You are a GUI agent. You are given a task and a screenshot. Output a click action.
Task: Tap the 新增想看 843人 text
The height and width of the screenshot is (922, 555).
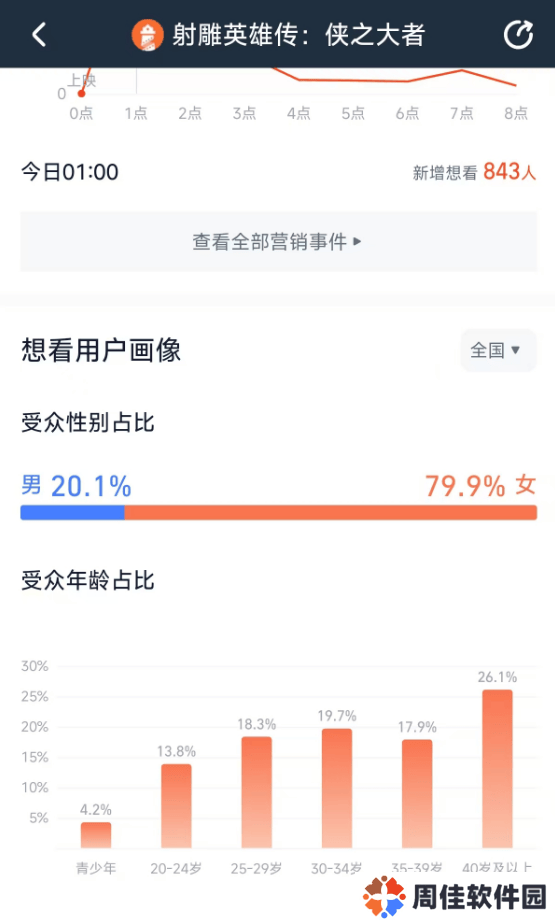pos(474,172)
